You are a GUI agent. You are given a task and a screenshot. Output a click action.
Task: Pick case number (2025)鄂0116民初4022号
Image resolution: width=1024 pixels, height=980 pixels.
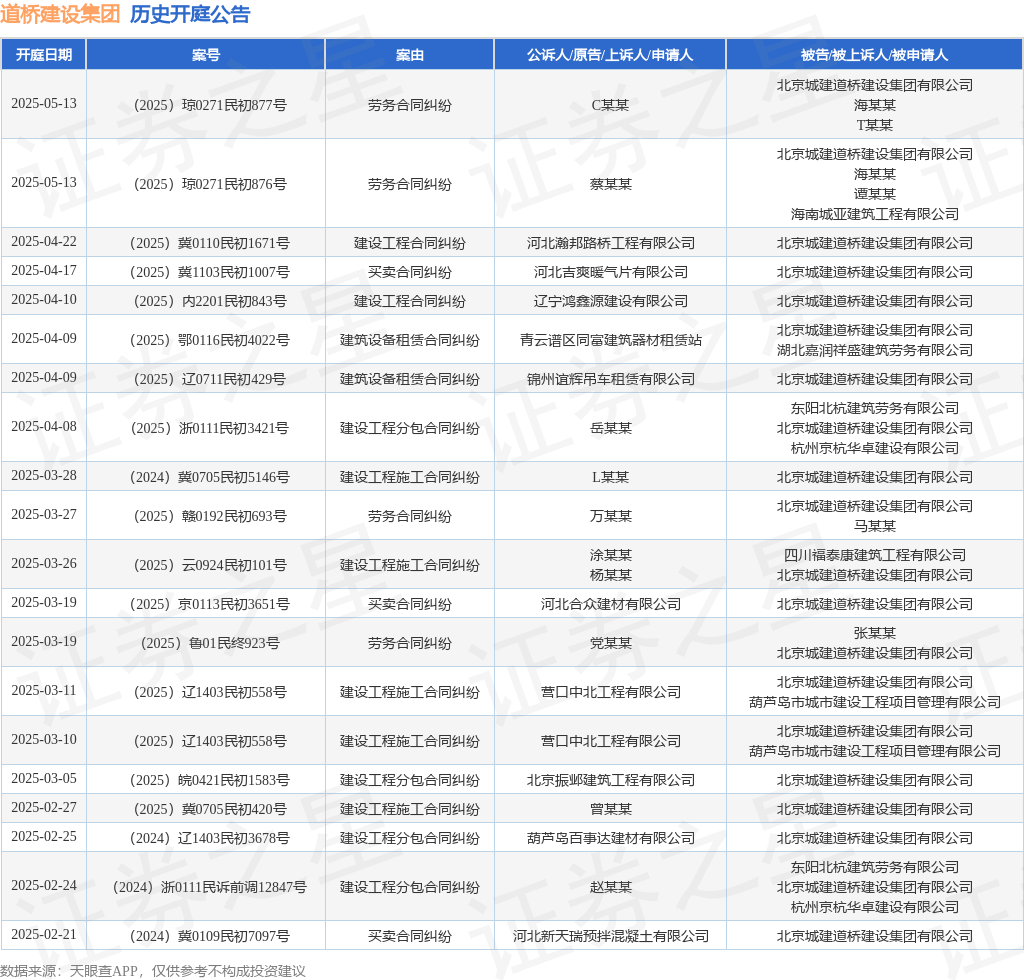point(210,340)
